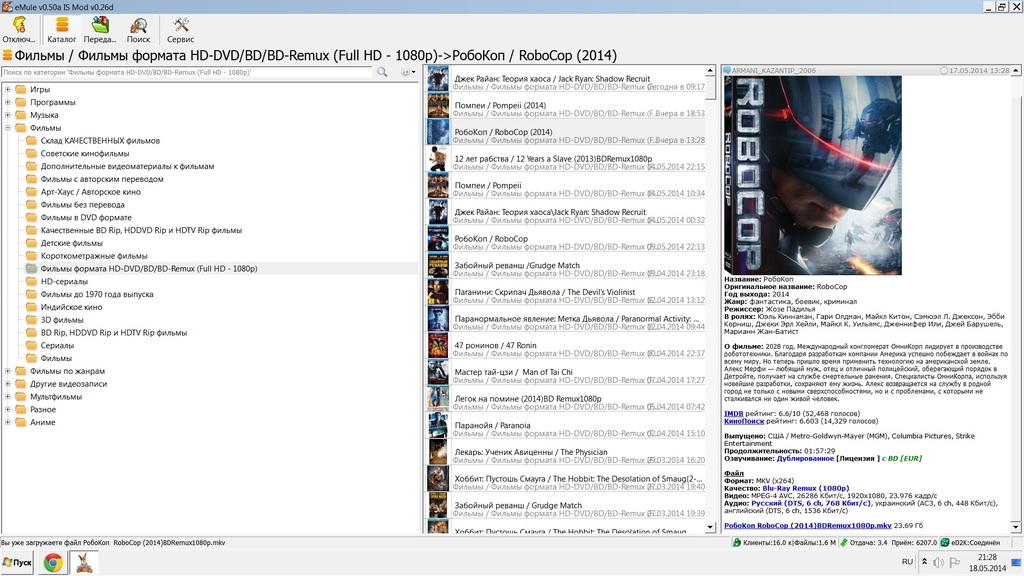This screenshot has width=1024, height=576.
Task: Open the Индийское кино folder
Action: point(71,307)
